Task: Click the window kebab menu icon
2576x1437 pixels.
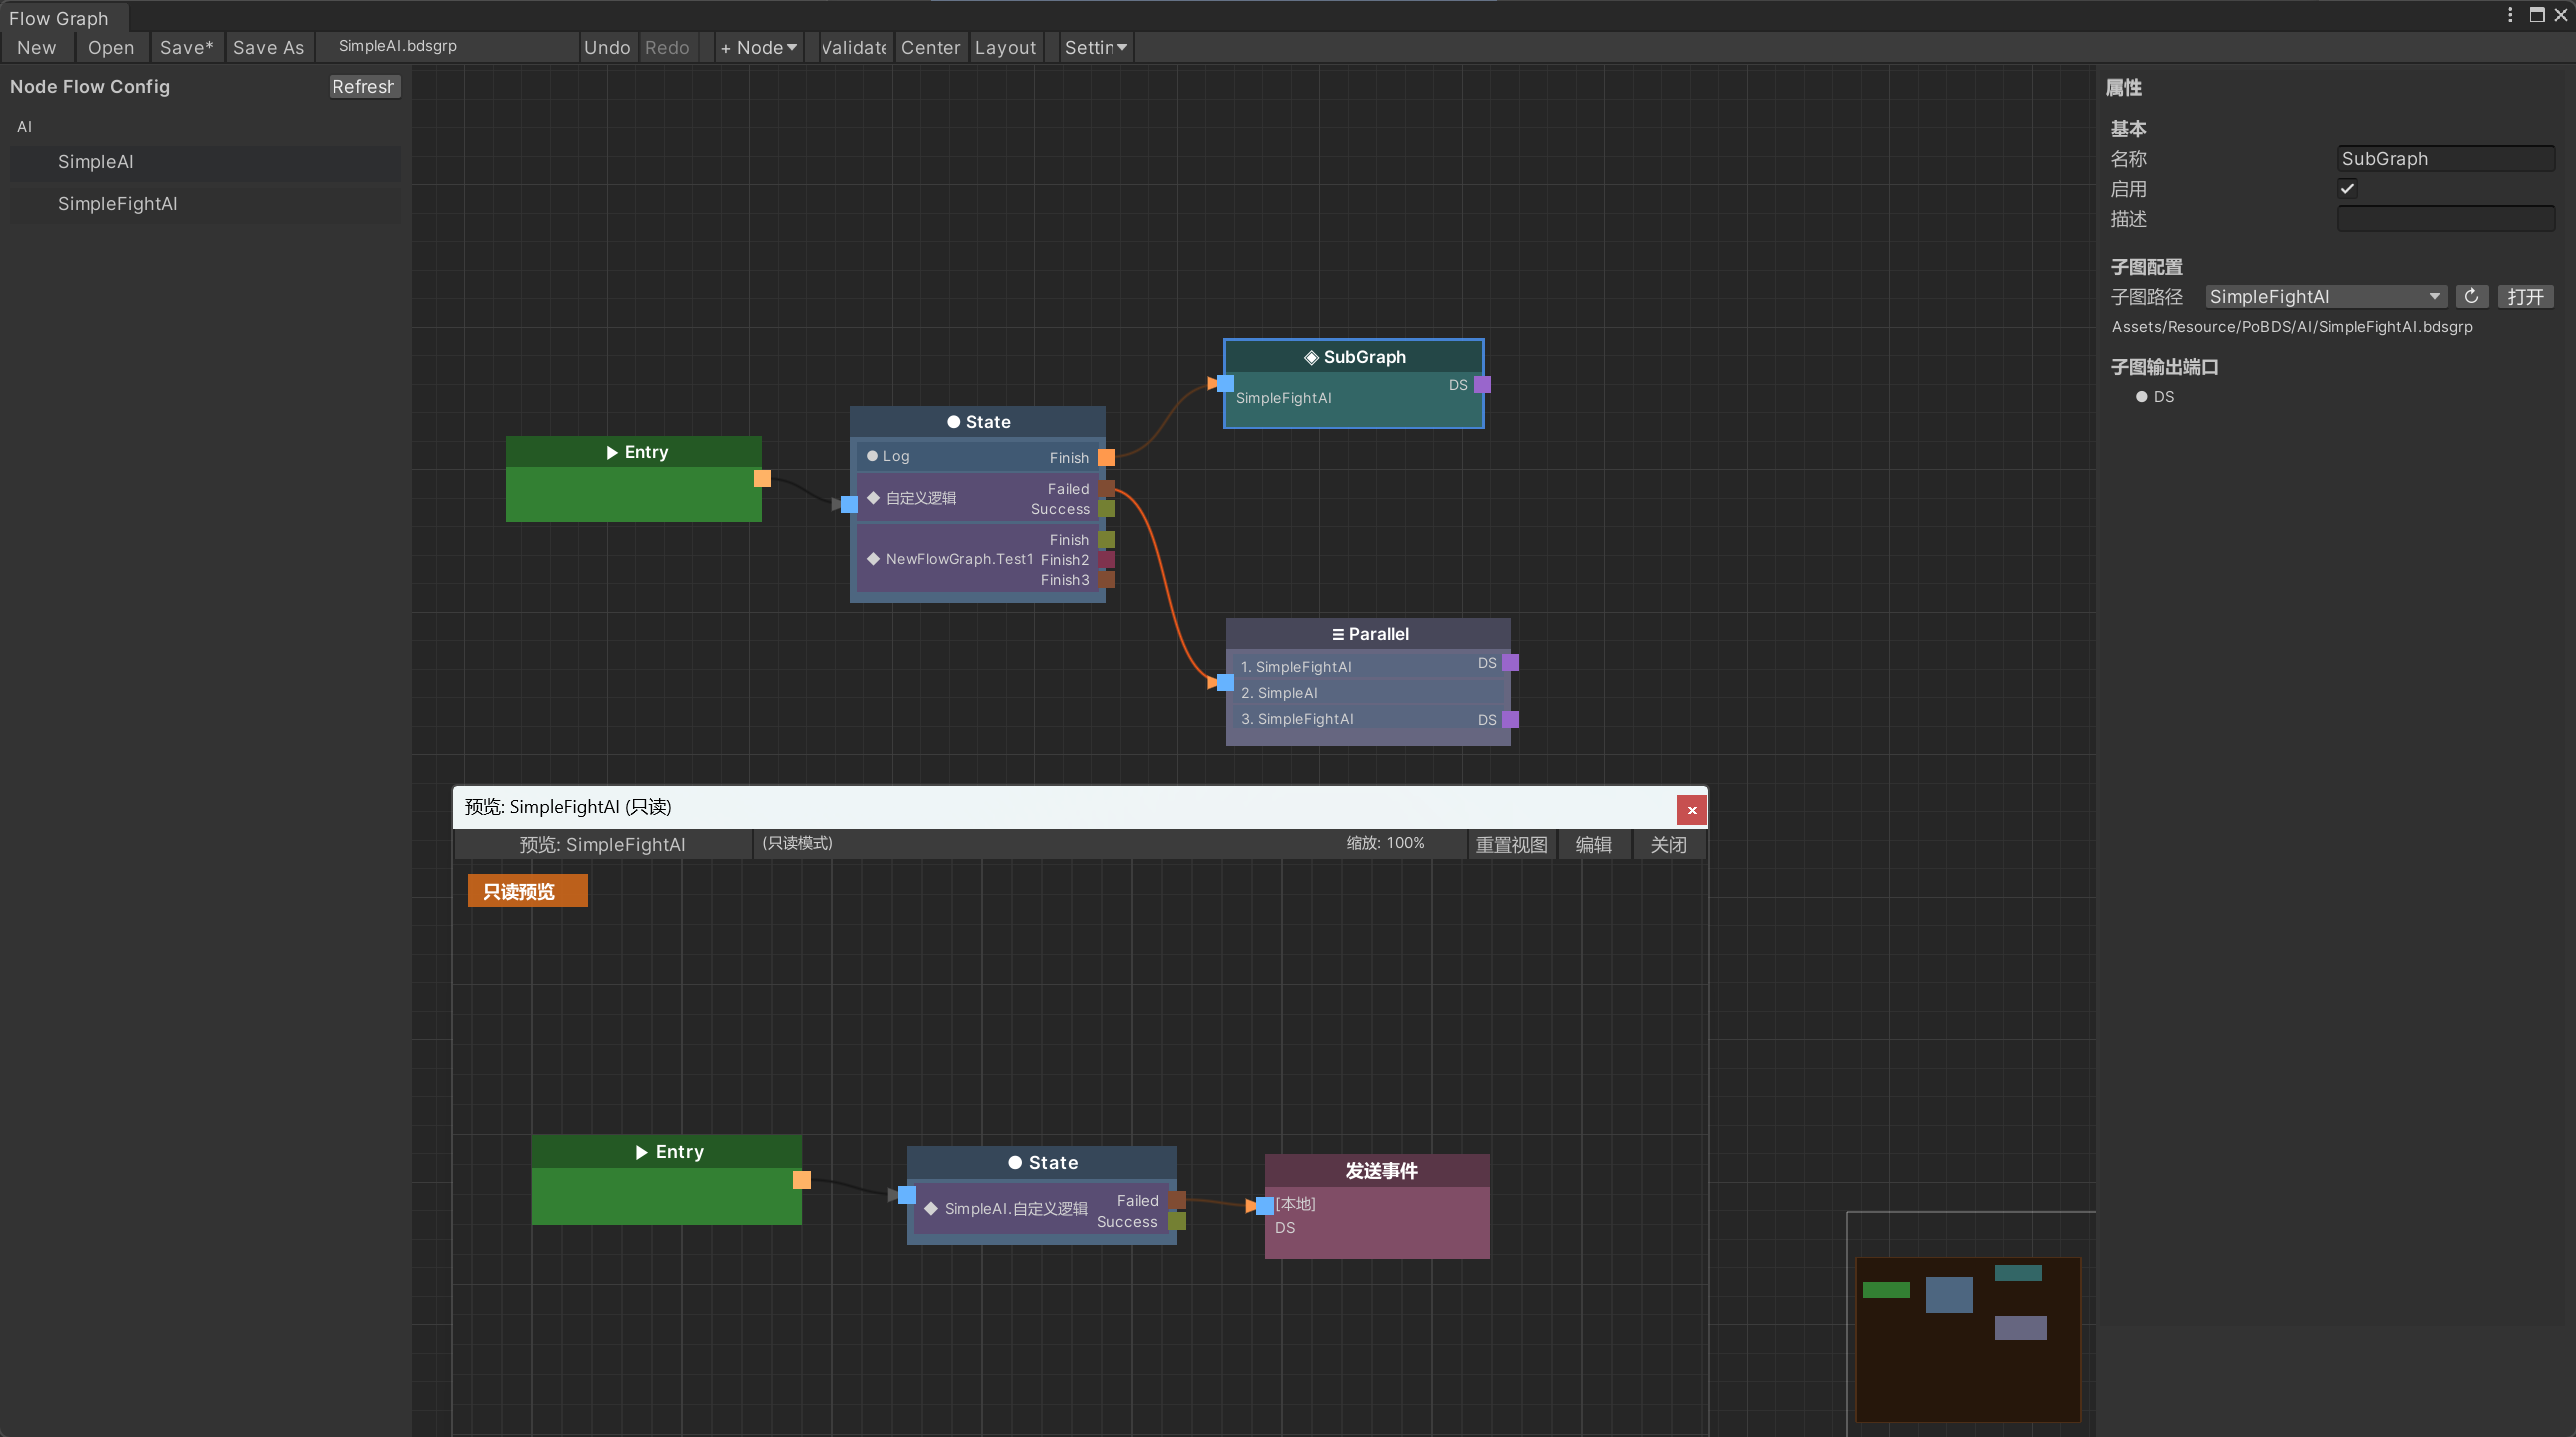Action: (x=2510, y=15)
